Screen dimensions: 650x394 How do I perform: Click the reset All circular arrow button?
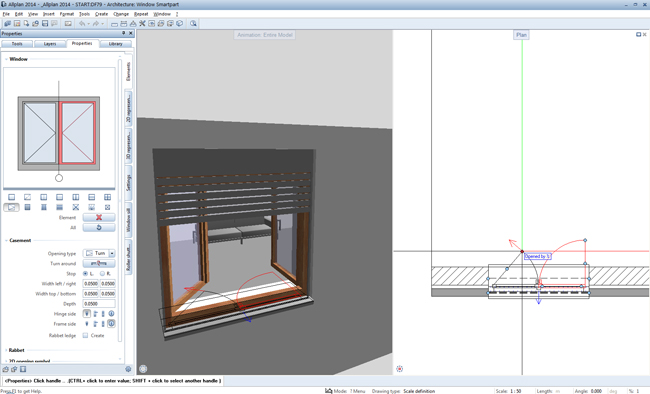pos(99,228)
